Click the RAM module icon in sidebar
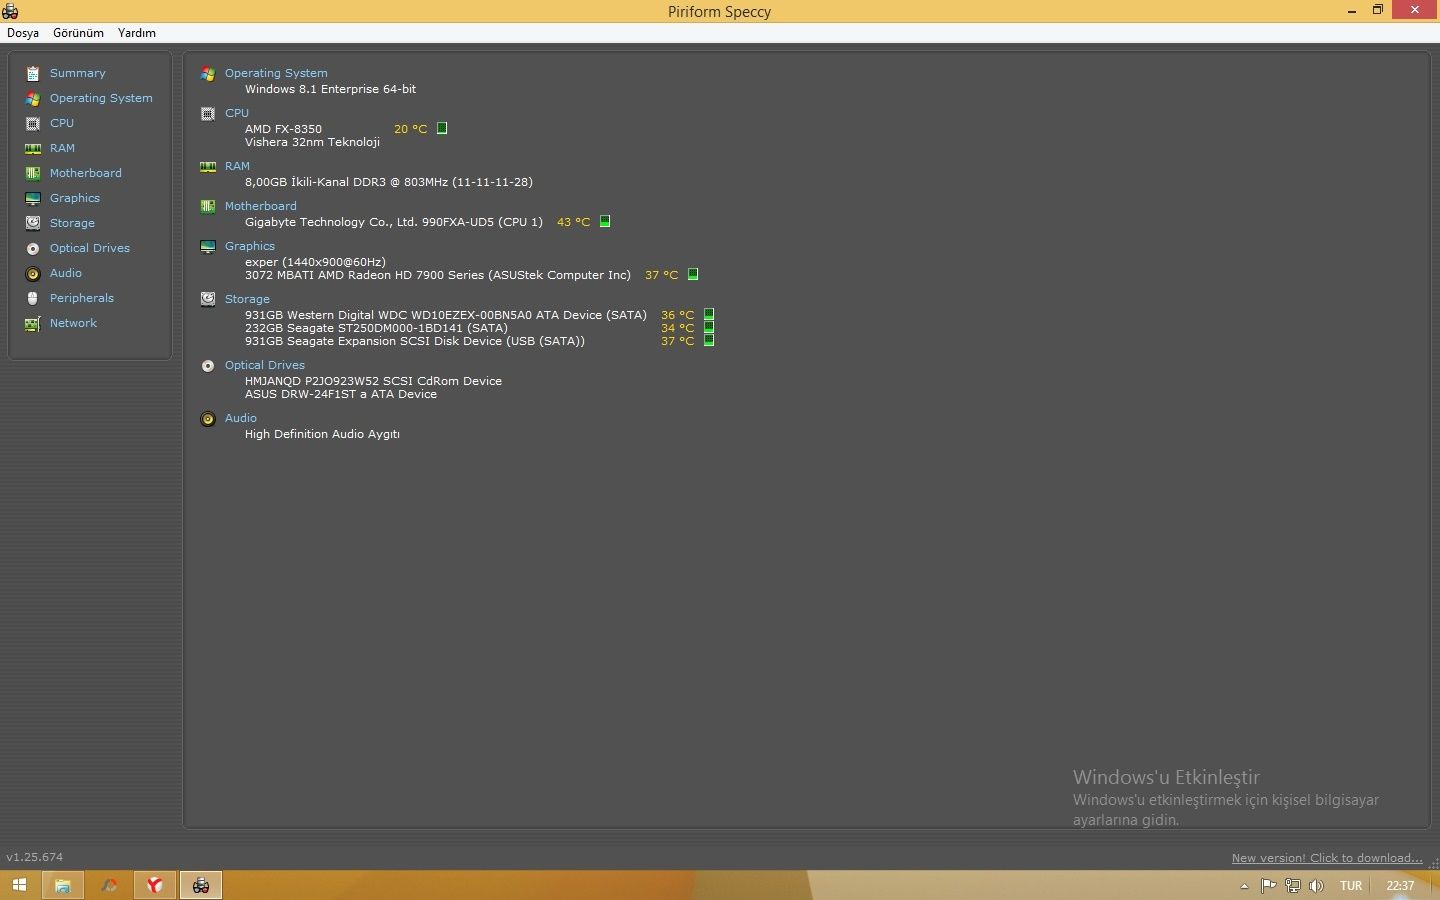Viewport: 1440px width, 900px height. [x=33, y=148]
